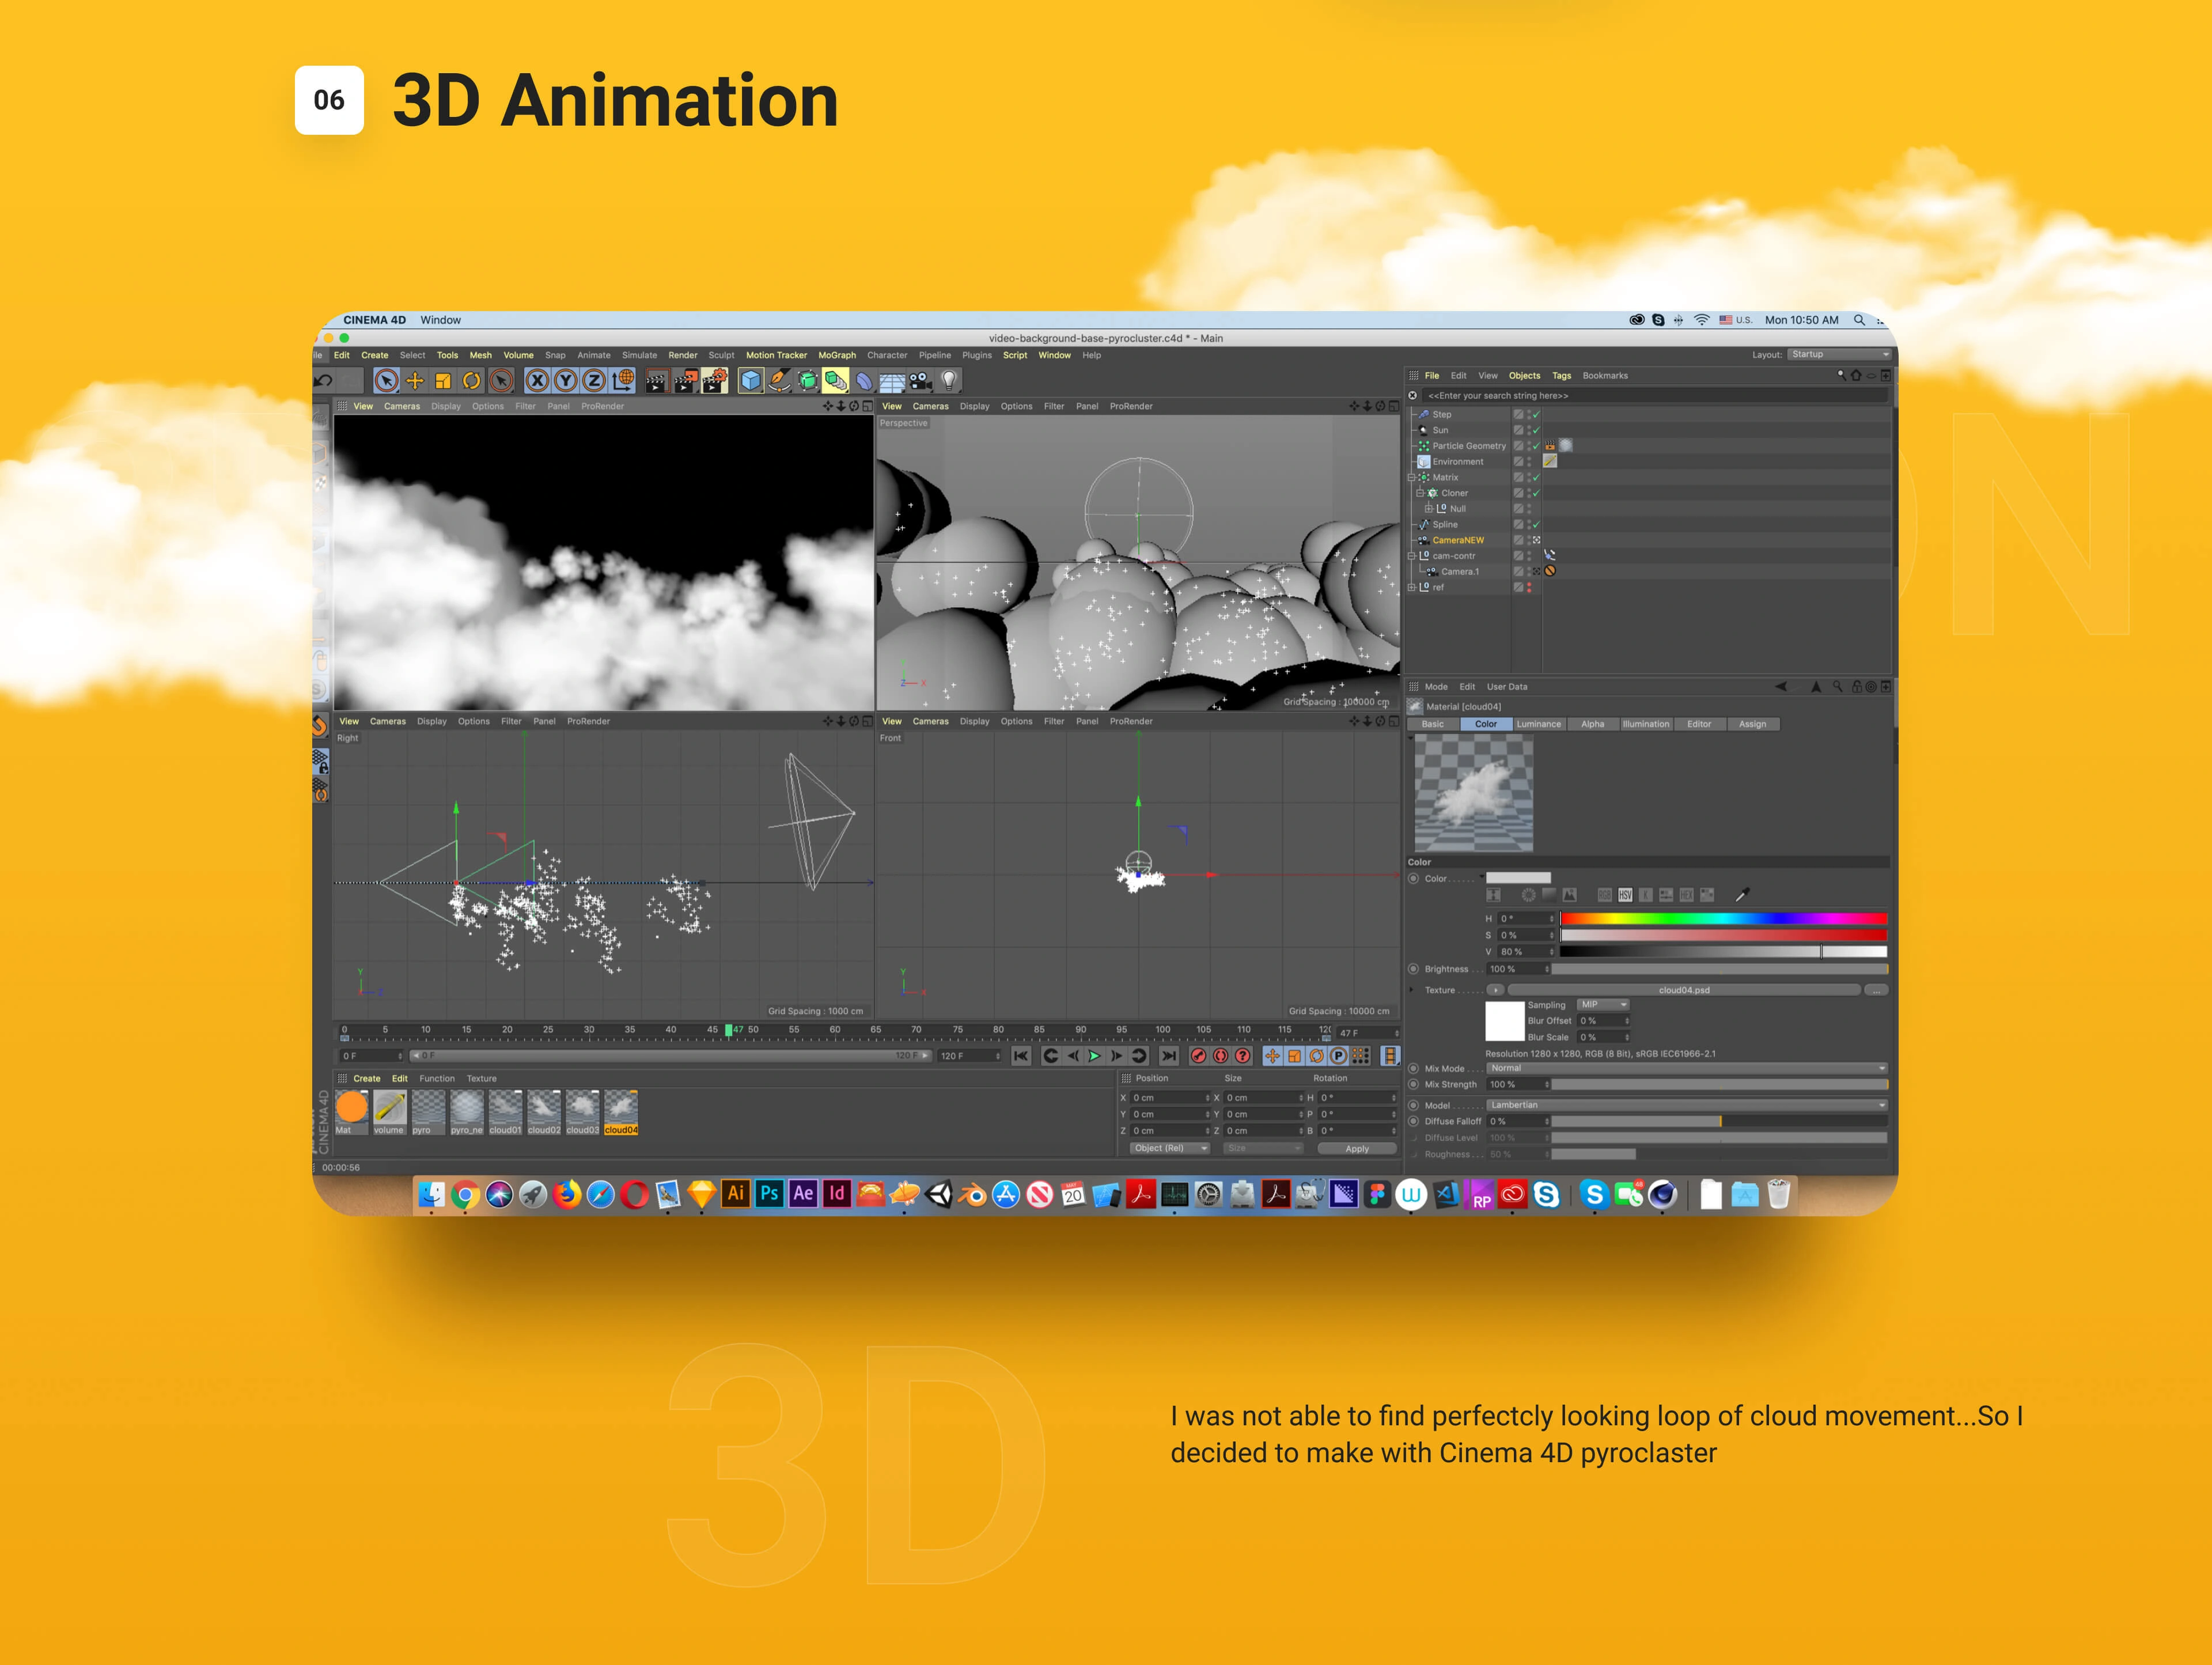The image size is (2212, 1665).
Task: Collapse the Matrix object tree
Action: pyautogui.click(x=1412, y=478)
